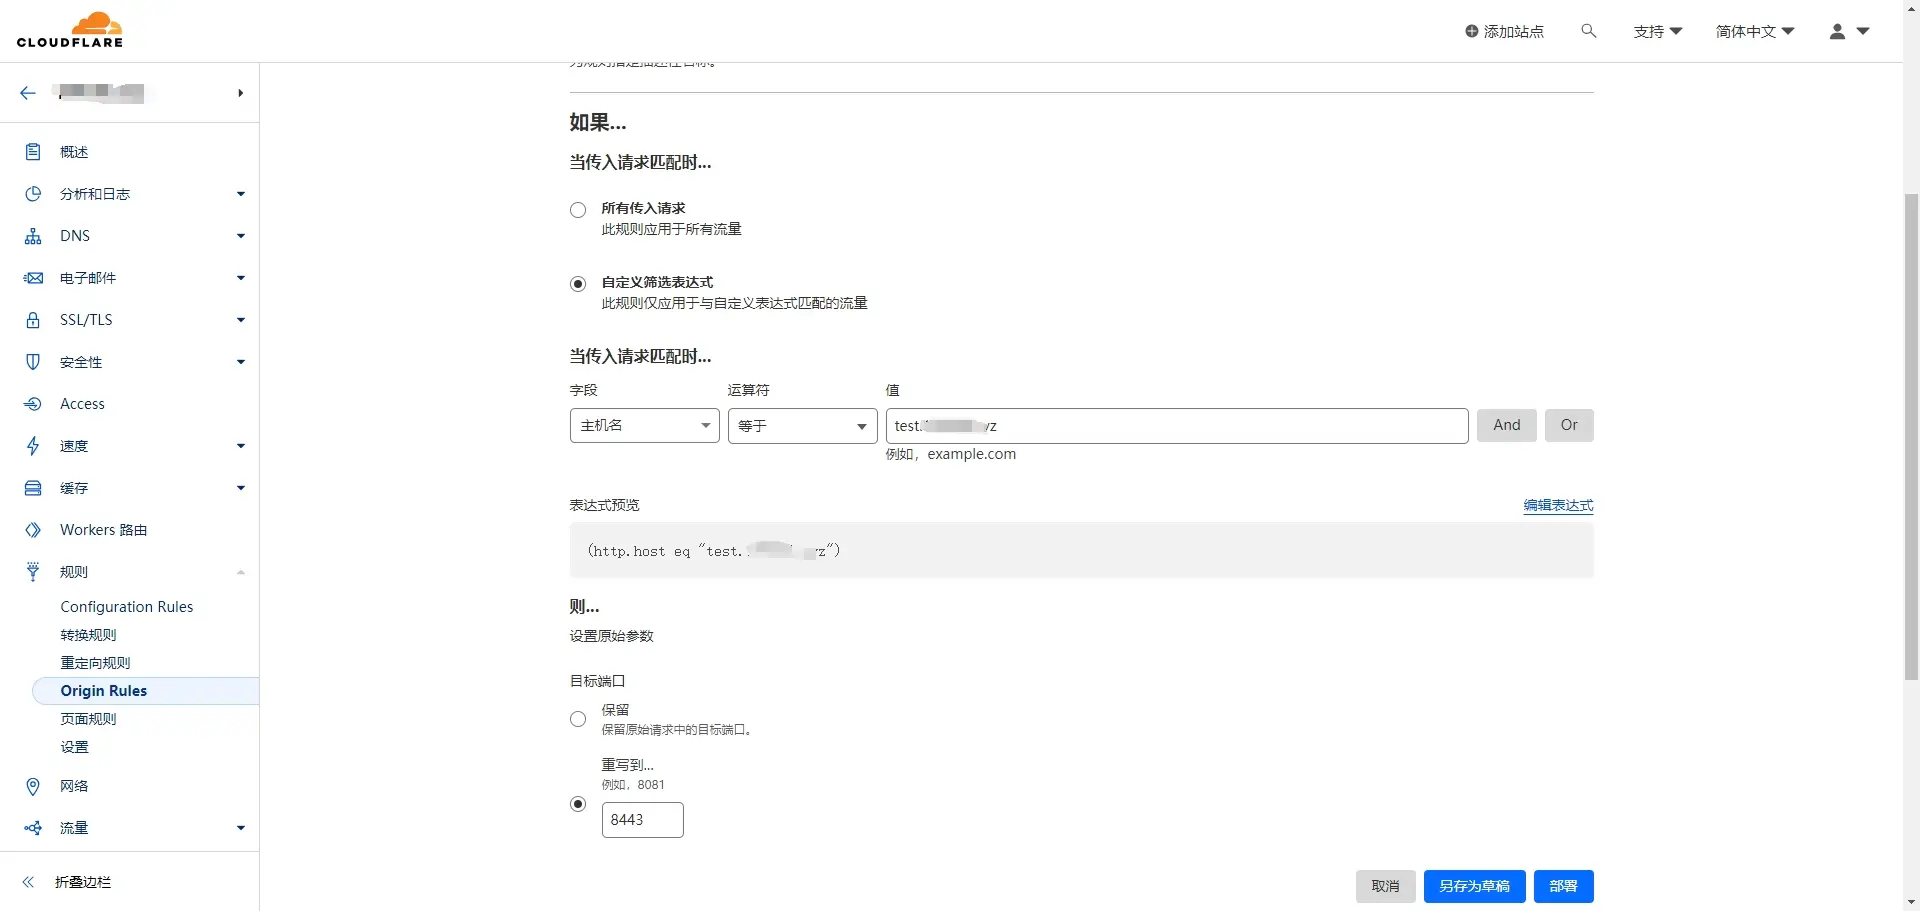This screenshot has height=911, width=1920.
Task: Expand the 速度 section arrow
Action: coord(241,446)
